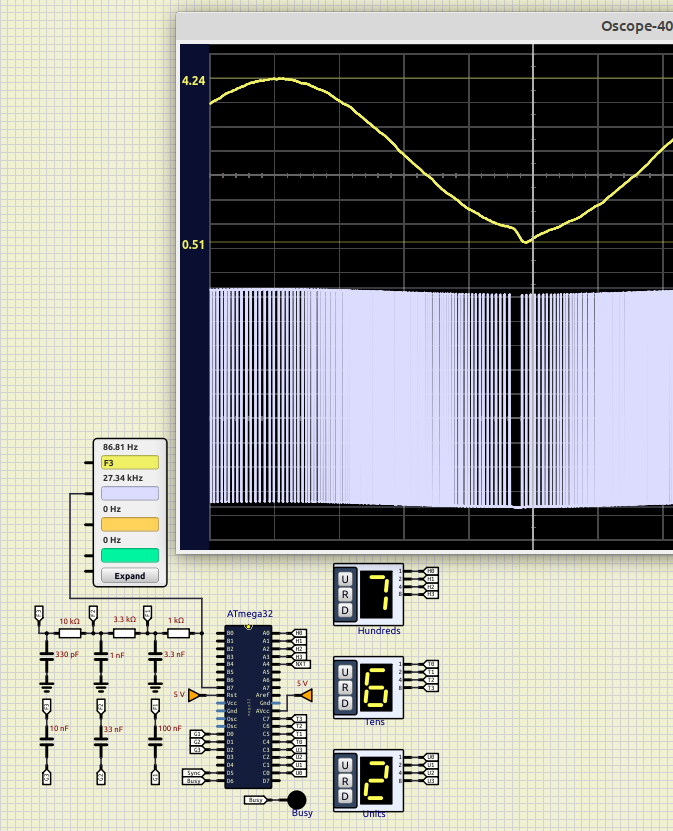Select the 10 kΩ resistor
673x831 pixels.
tap(69, 633)
